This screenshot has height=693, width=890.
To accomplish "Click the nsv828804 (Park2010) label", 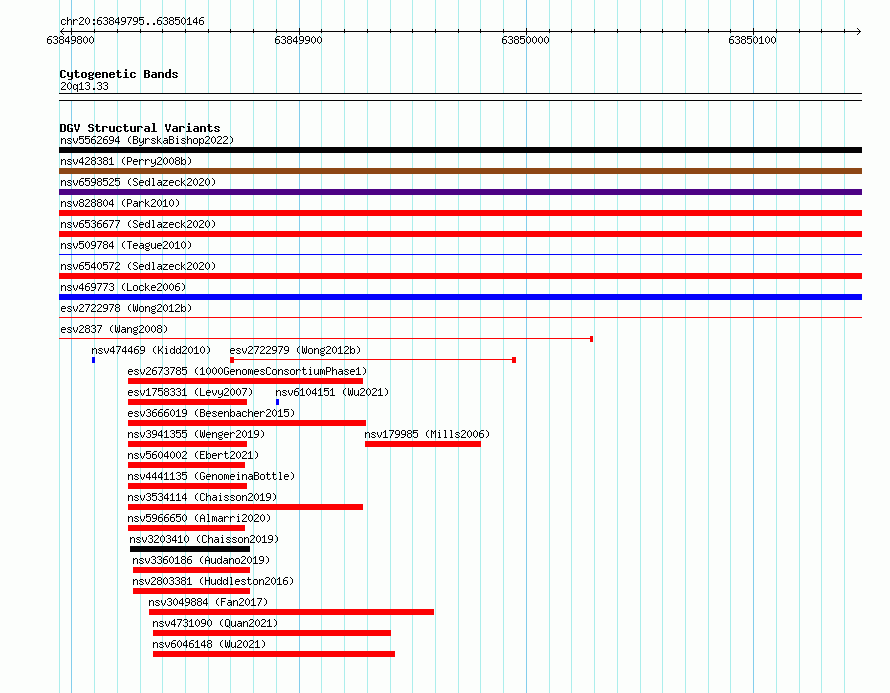I will 120,203.
